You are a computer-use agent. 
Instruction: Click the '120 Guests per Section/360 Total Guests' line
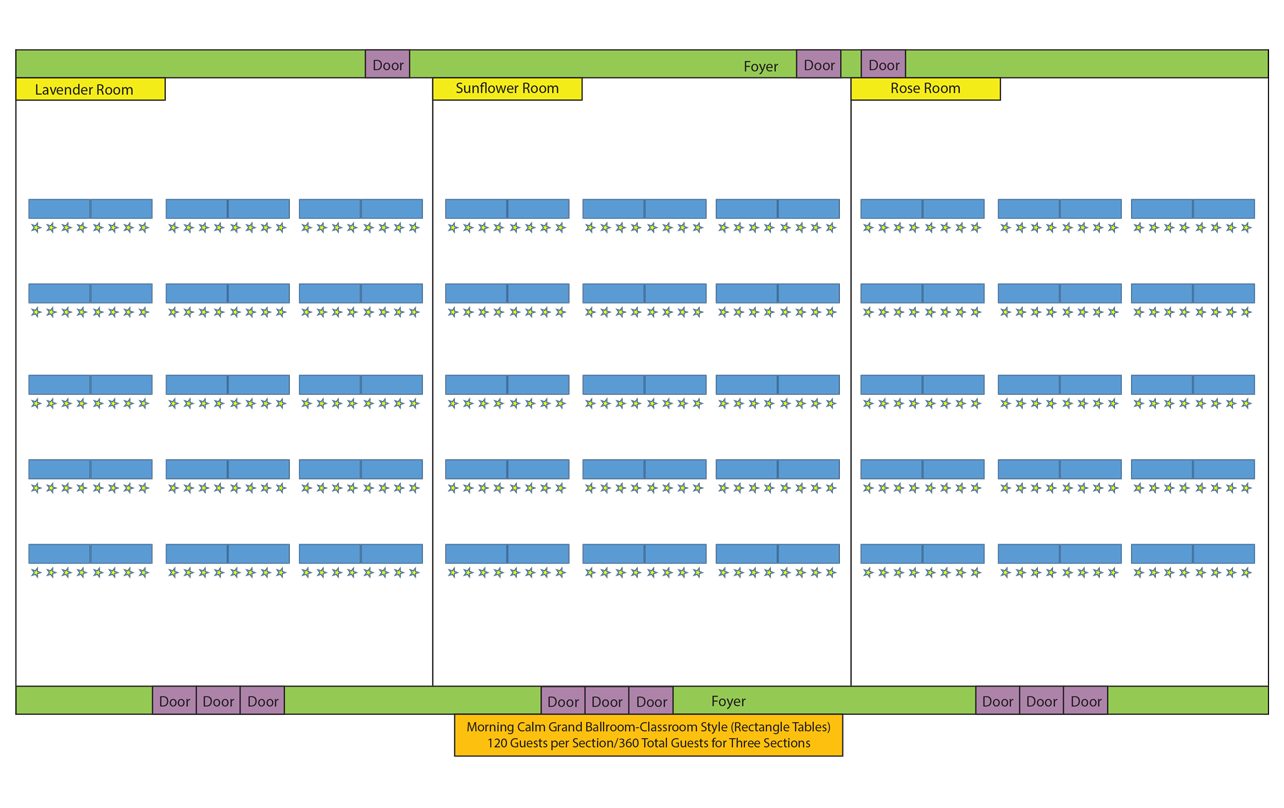[x=648, y=743]
